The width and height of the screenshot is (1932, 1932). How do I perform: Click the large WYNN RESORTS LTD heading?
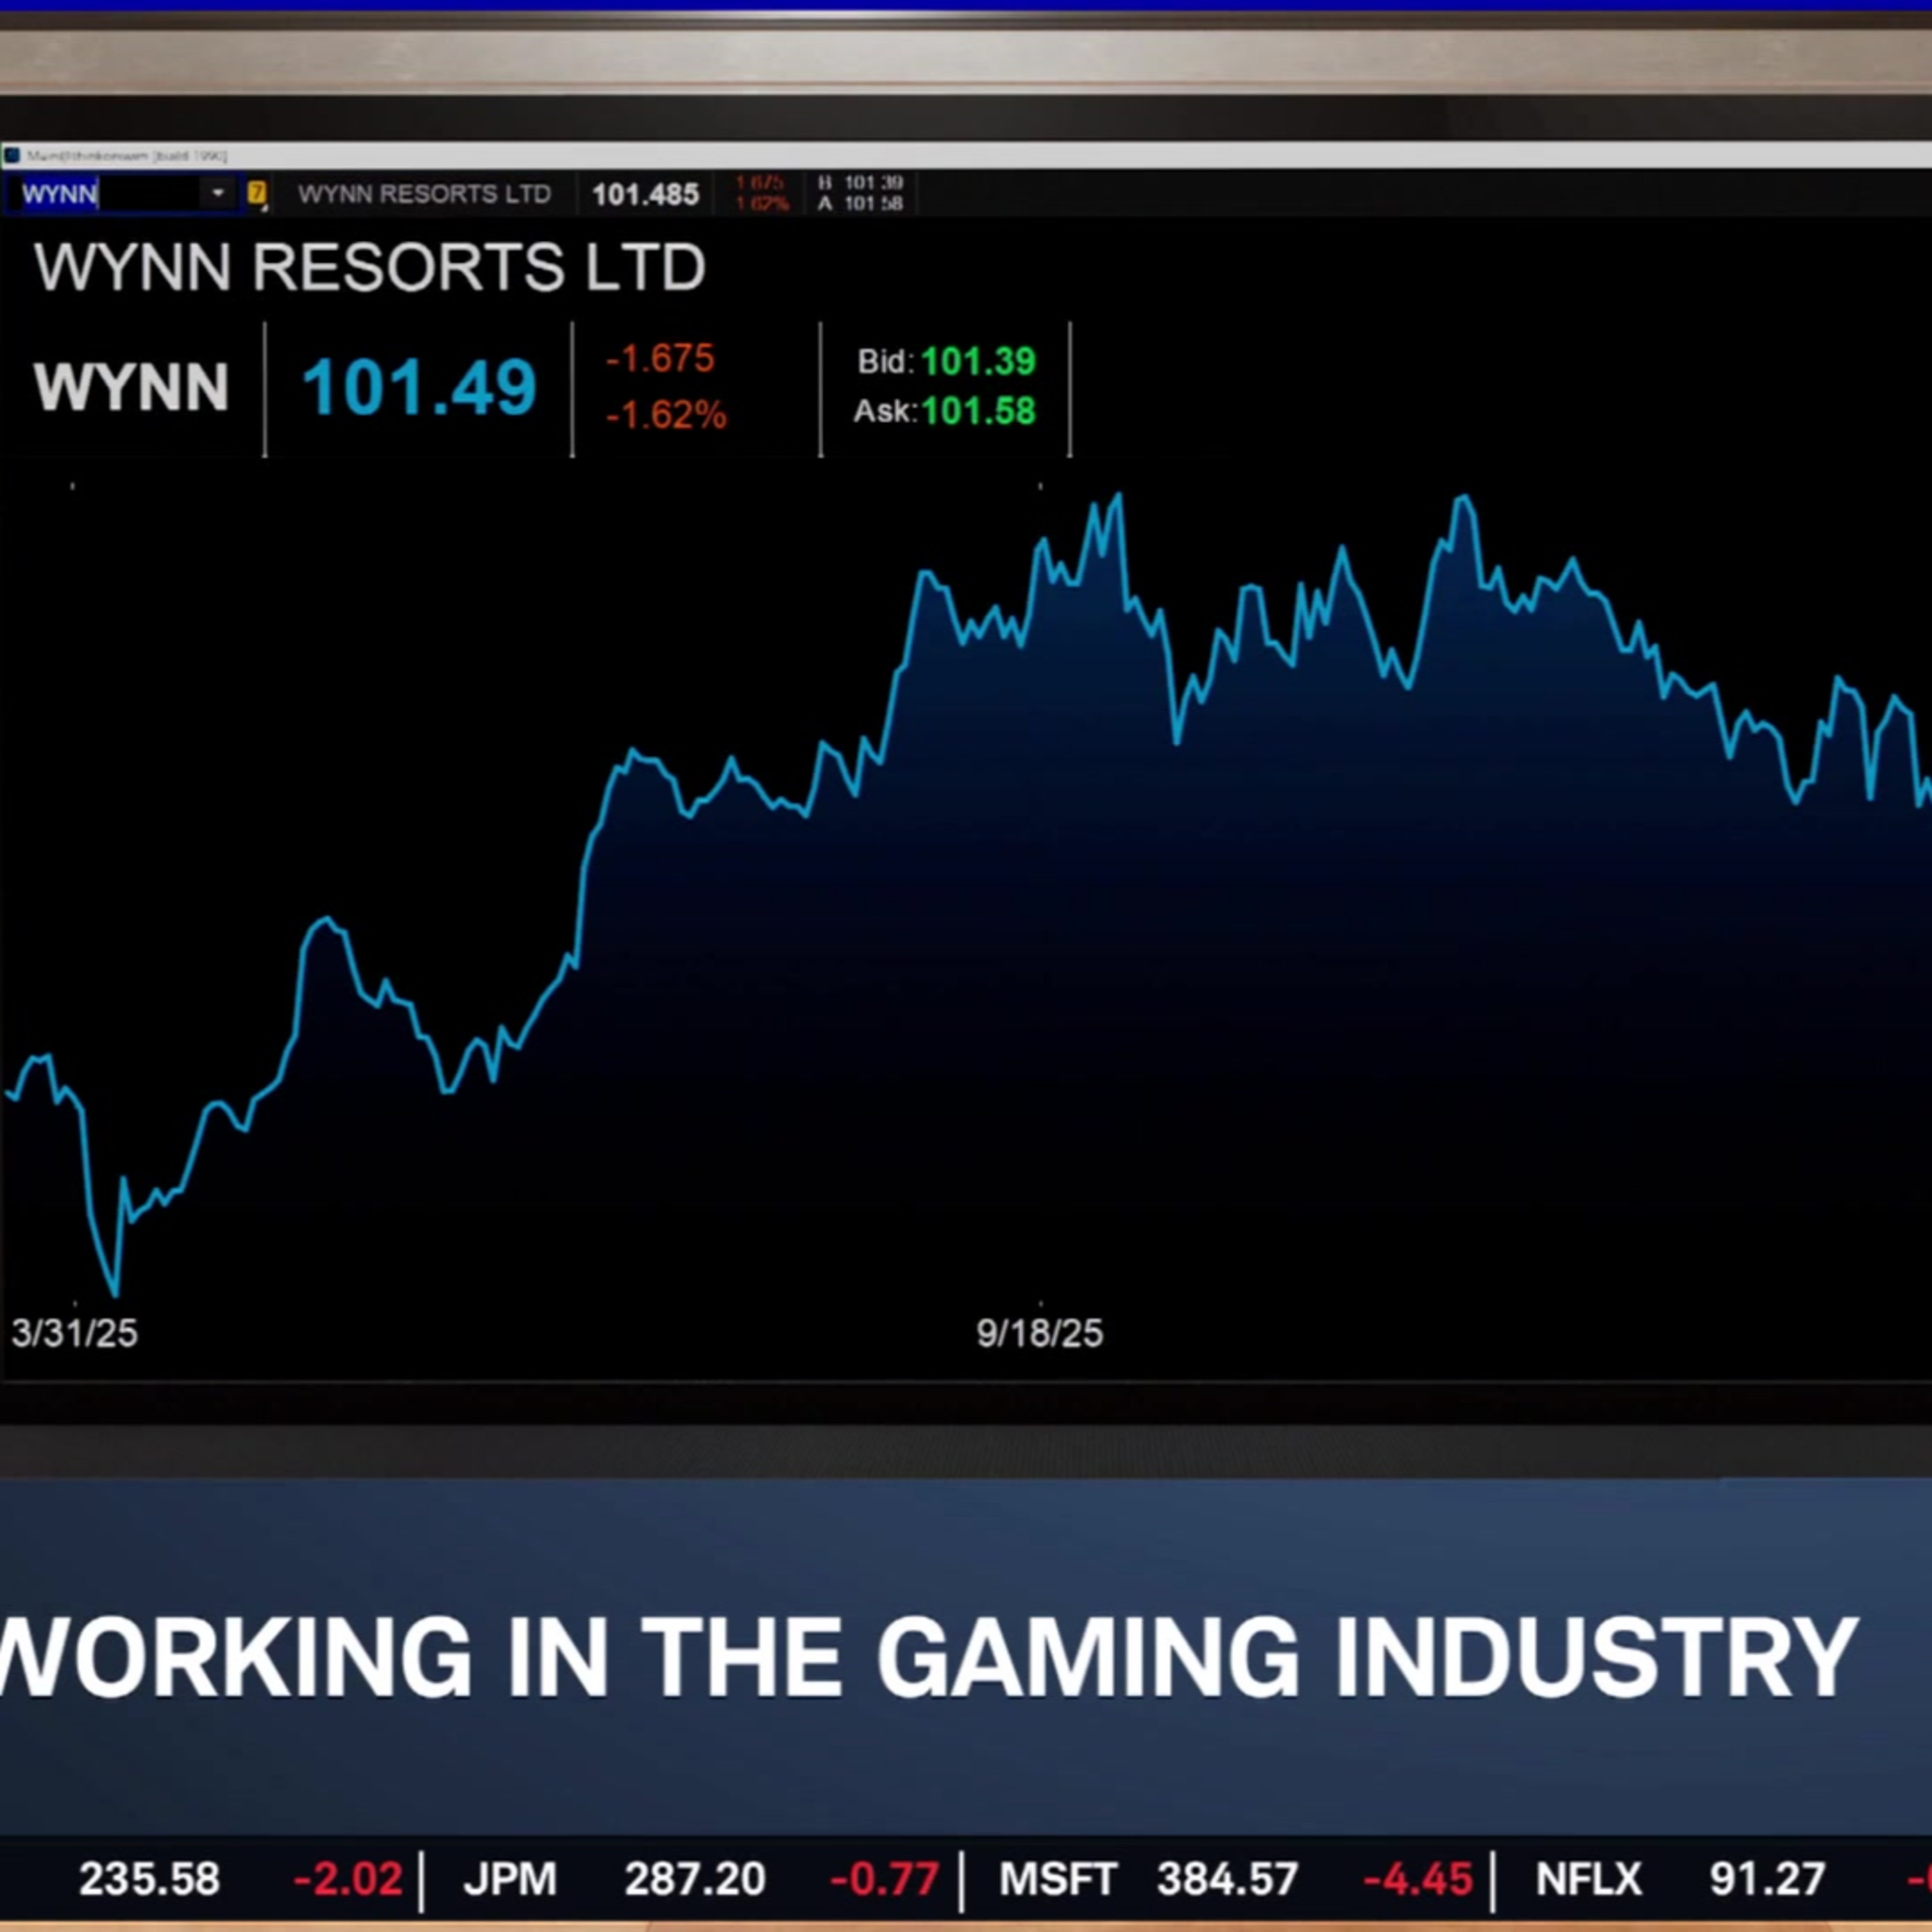(x=370, y=268)
